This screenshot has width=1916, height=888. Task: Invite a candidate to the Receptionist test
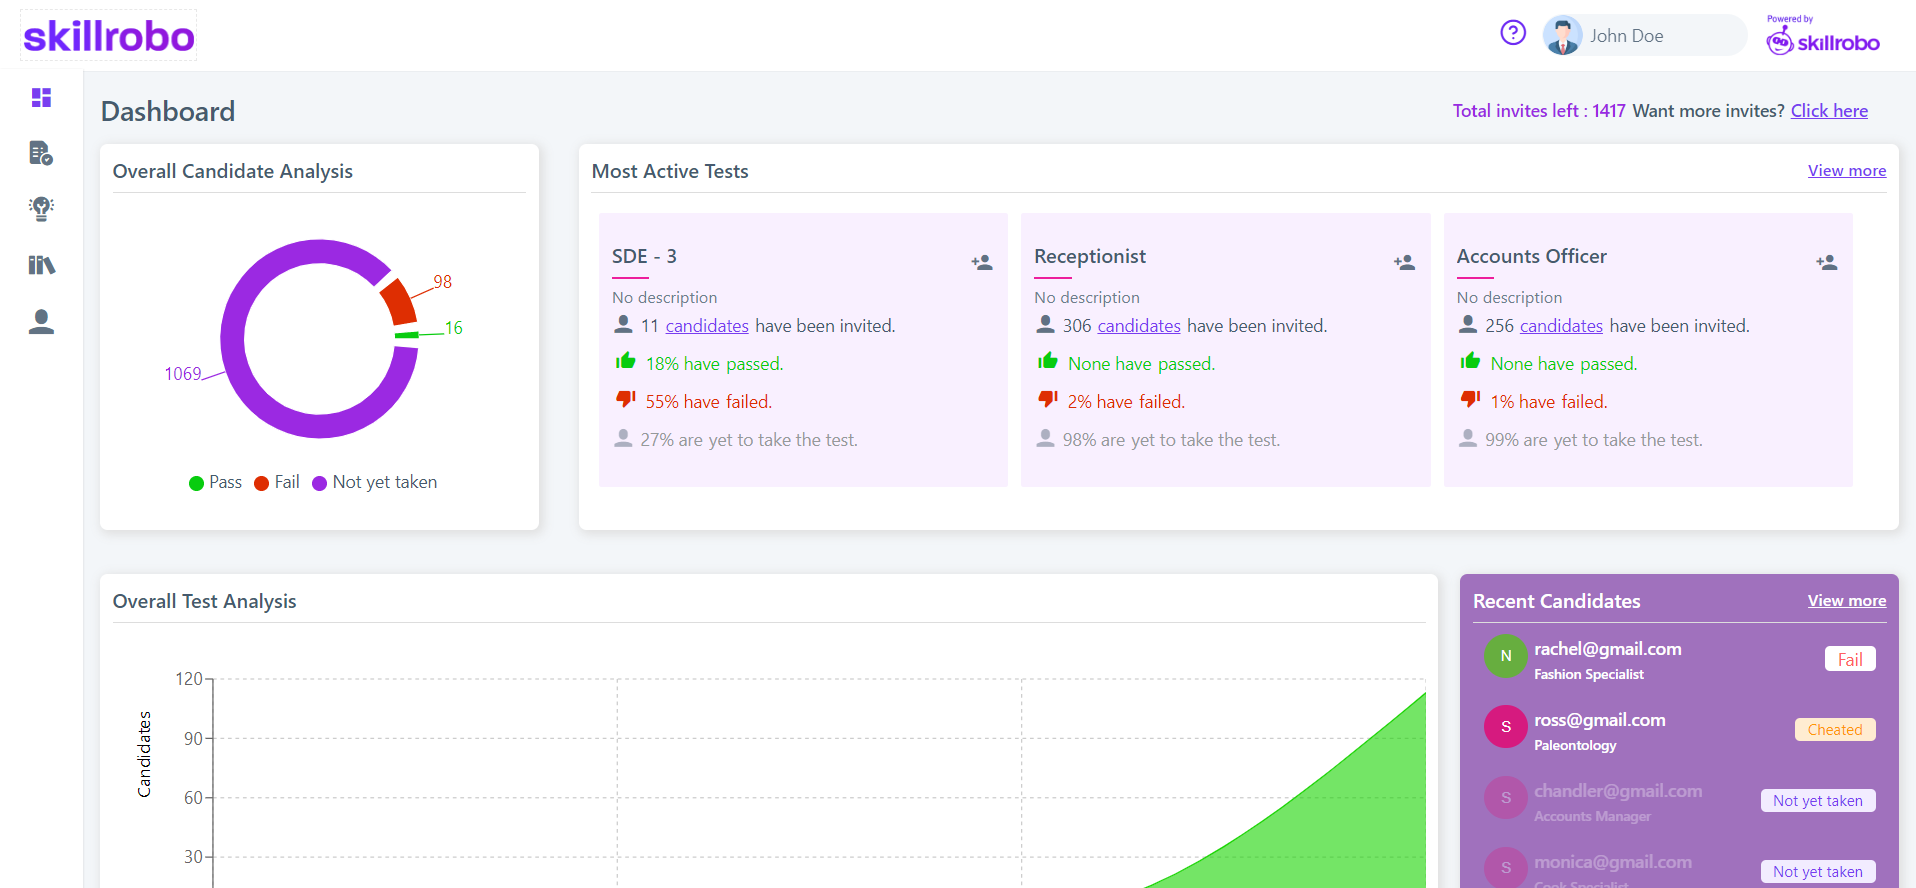pos(1404,262)
